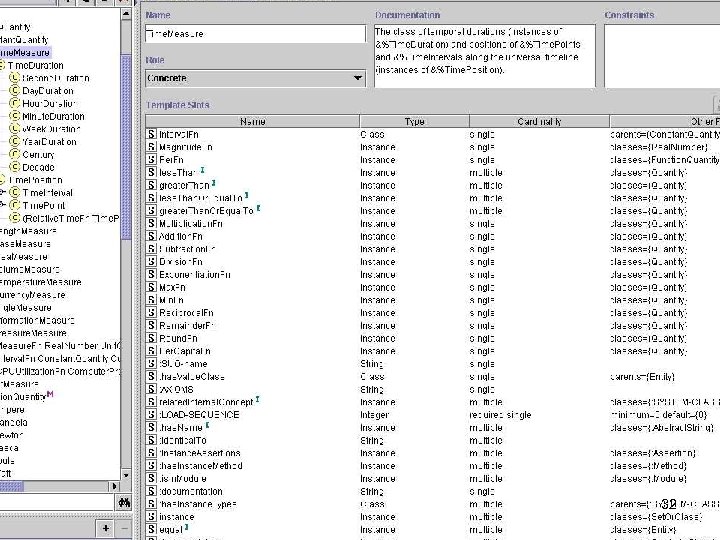The width and height of the screenshot is (720, 540).
Task: Select the :isInModule slot row
Action: point(433,478)
